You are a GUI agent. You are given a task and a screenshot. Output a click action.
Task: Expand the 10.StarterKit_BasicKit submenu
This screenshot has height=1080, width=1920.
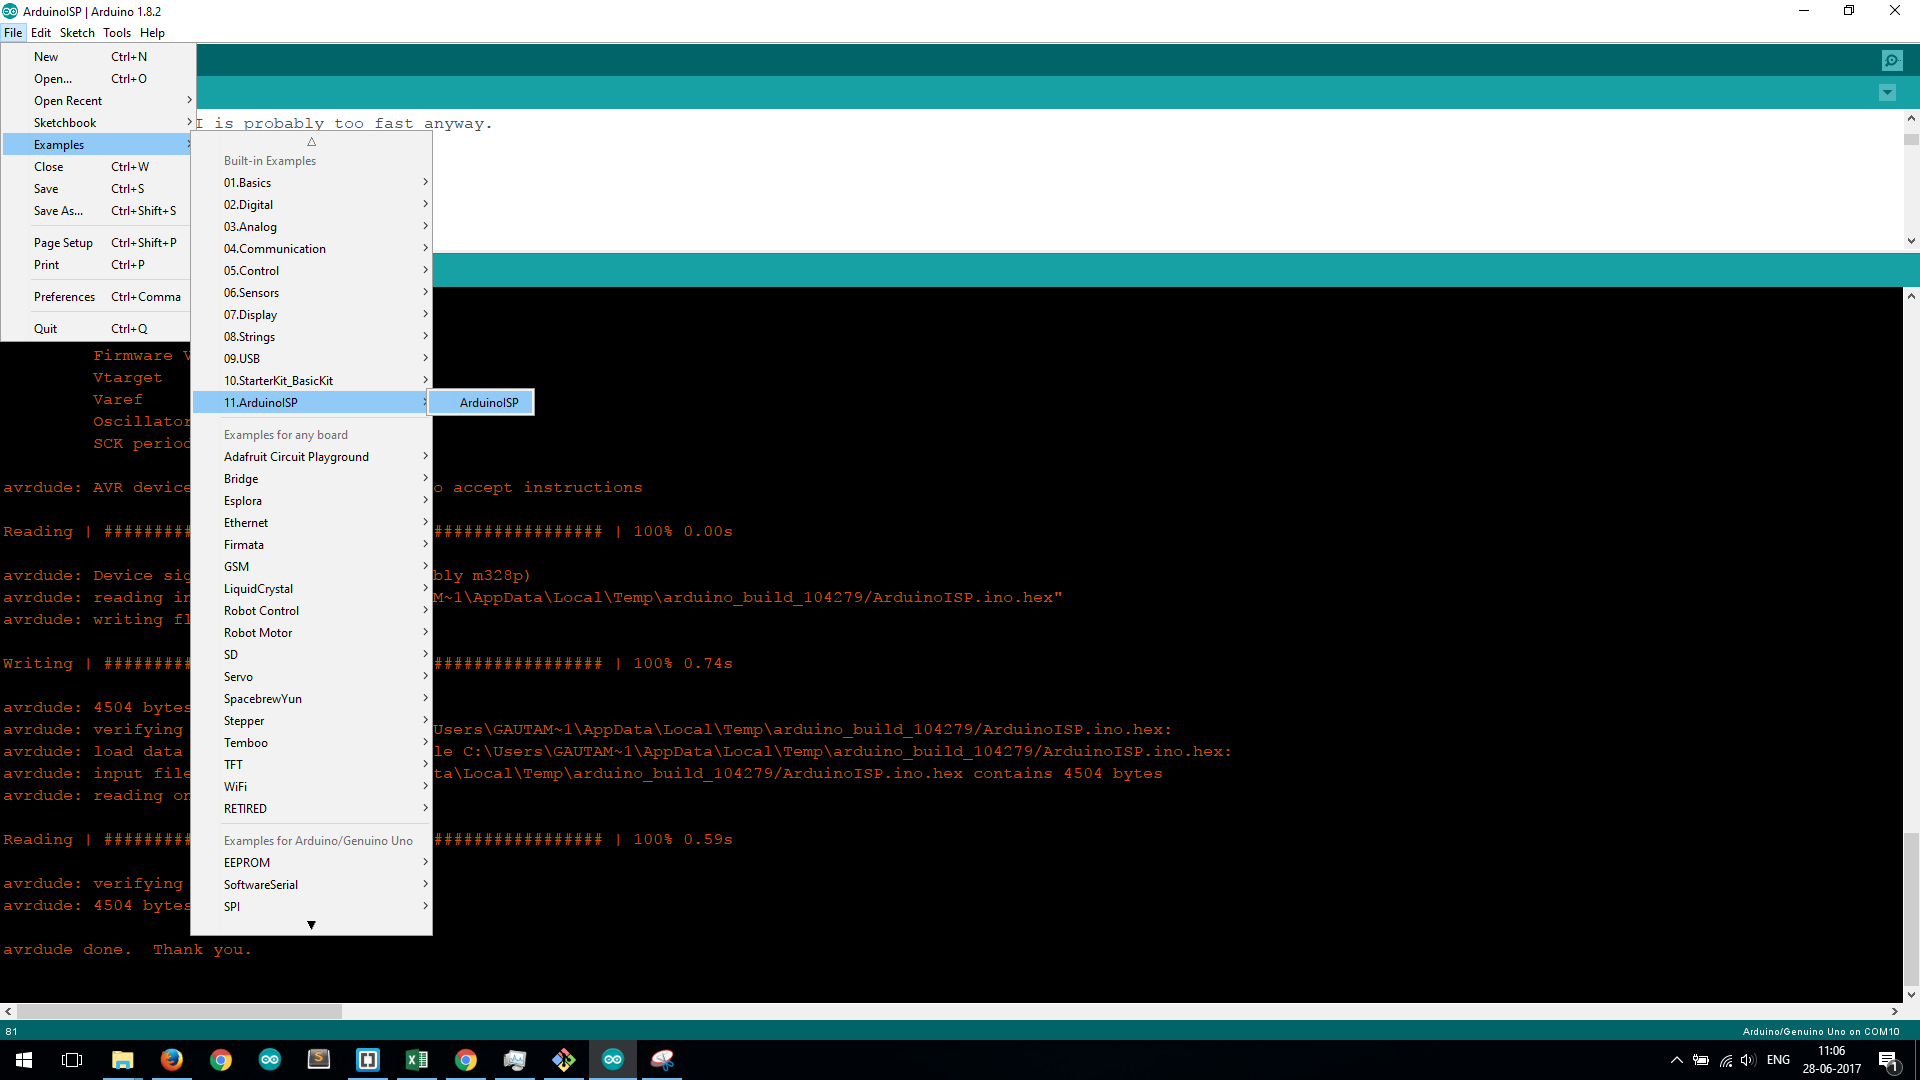click(x=312, y=381)
